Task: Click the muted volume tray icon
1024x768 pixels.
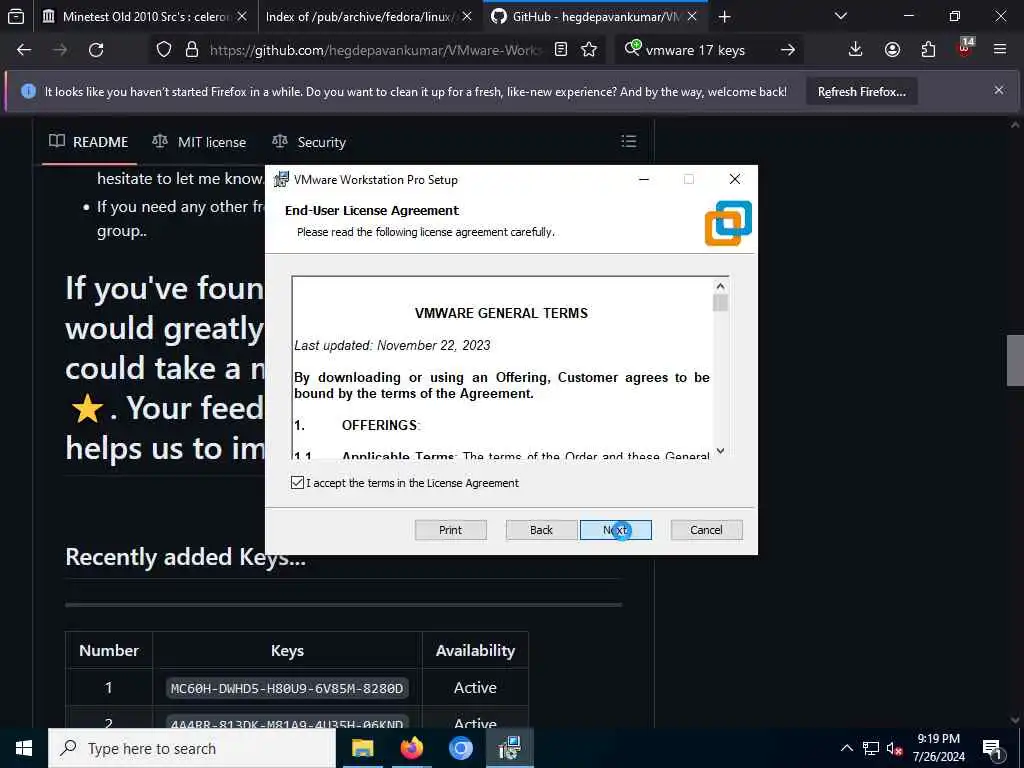Action: [894, 748]
